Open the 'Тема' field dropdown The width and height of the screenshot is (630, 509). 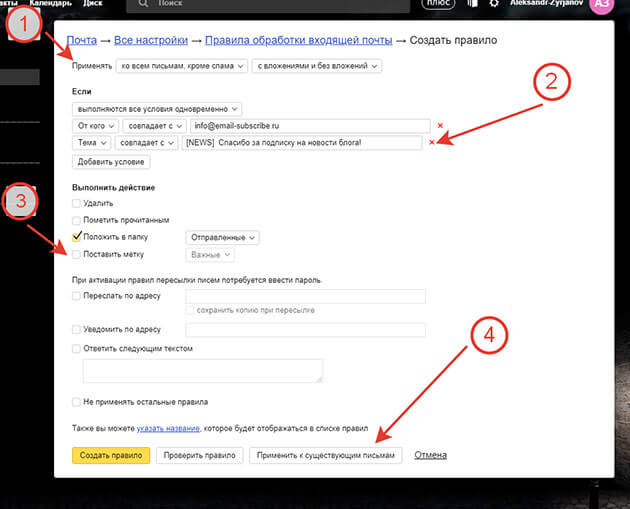[91, 143]
